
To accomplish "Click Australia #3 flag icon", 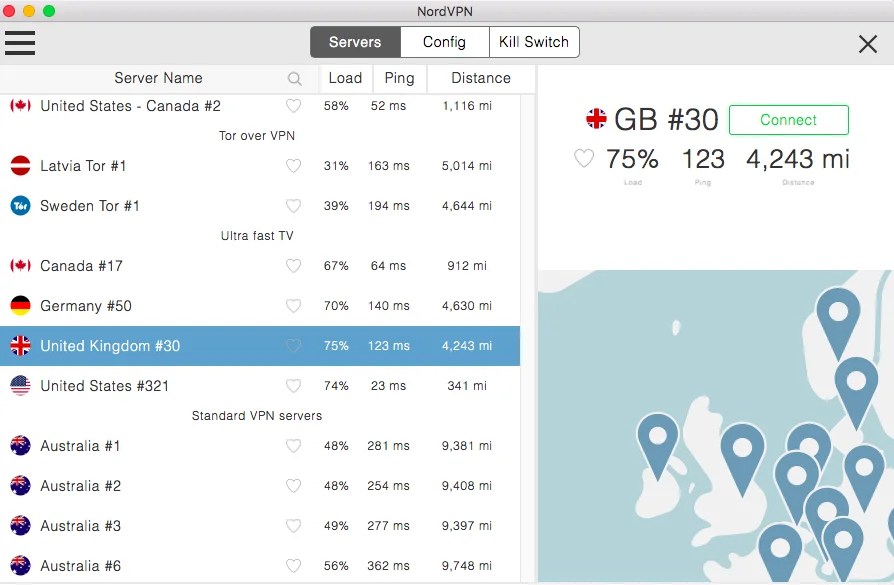I will (x=21, y=525).
